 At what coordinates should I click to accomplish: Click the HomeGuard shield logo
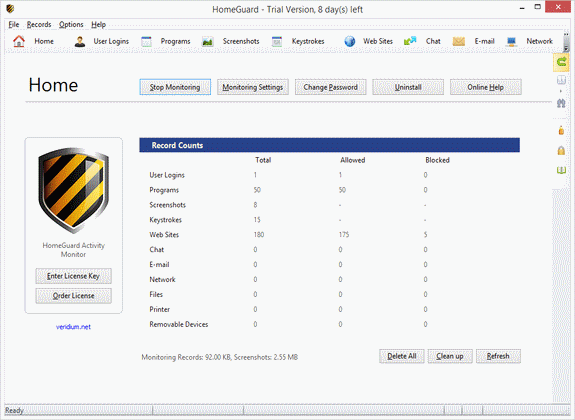coord(73,190)
